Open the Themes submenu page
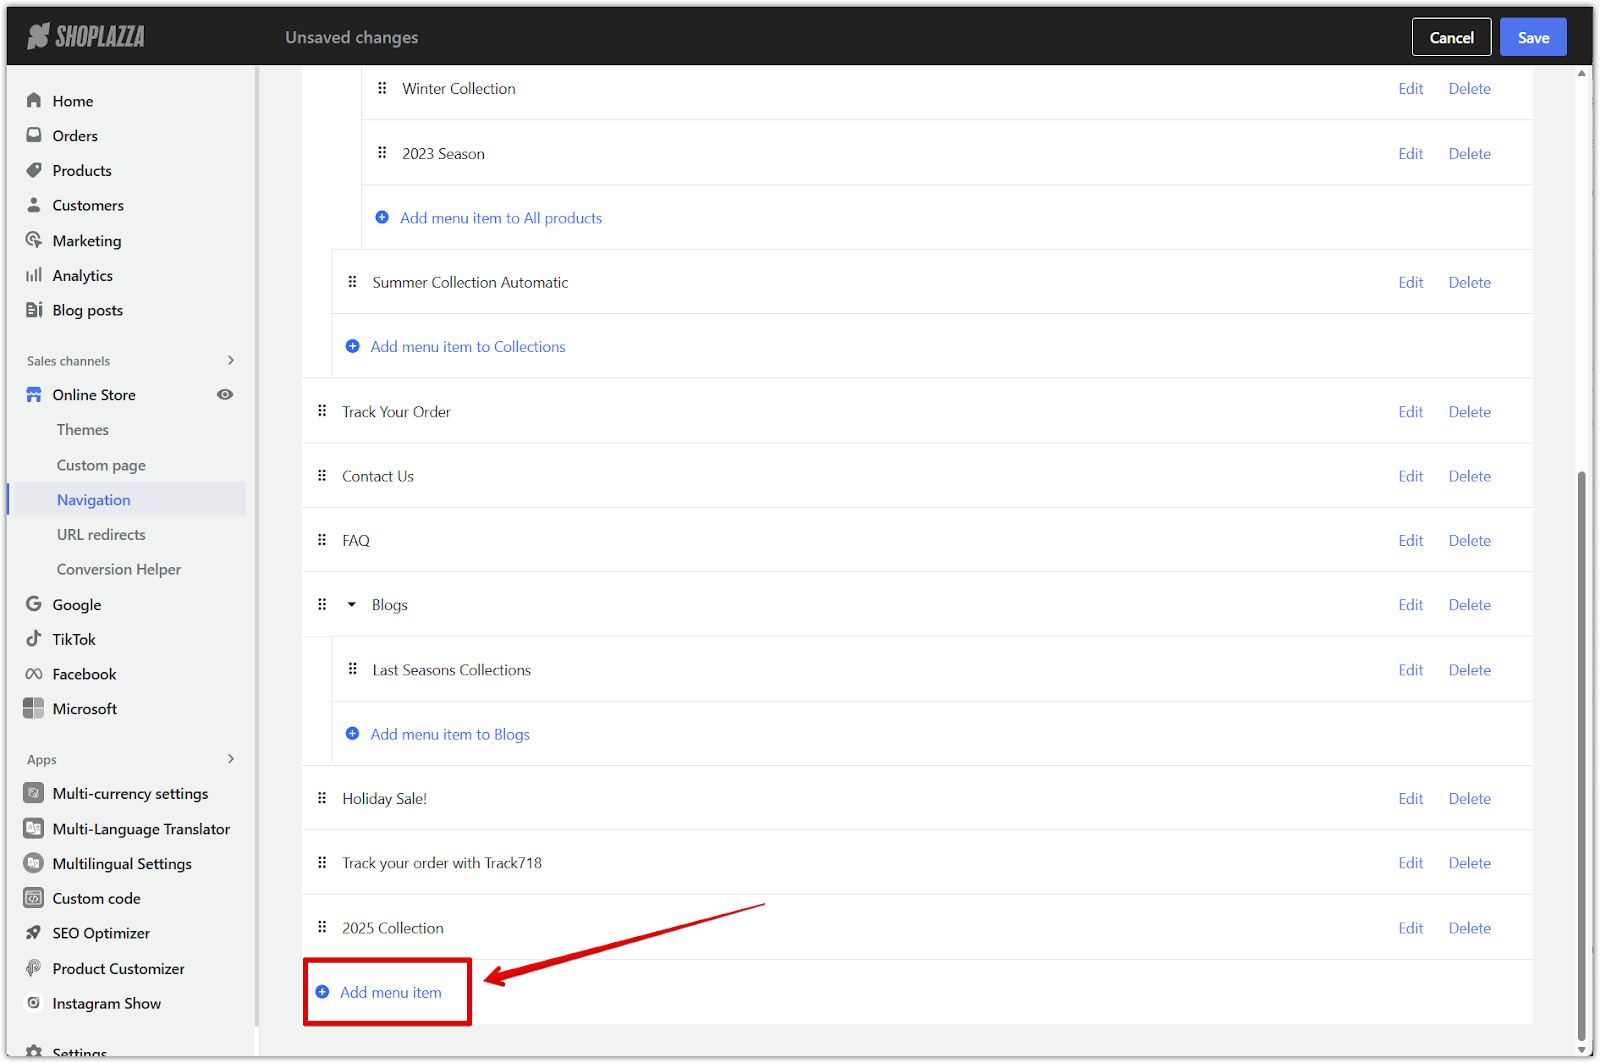The image size is (1600, 1063). point(82,430)
